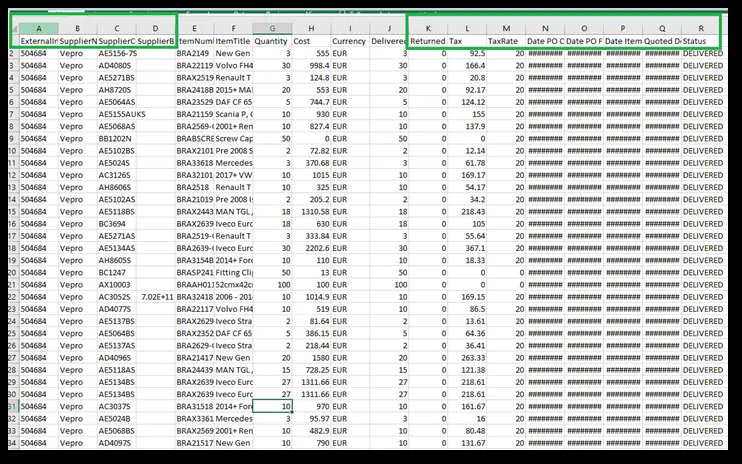The height and width of the screenshot is (464, 742).
Task: Select row header 34
Action: point(13,443)
